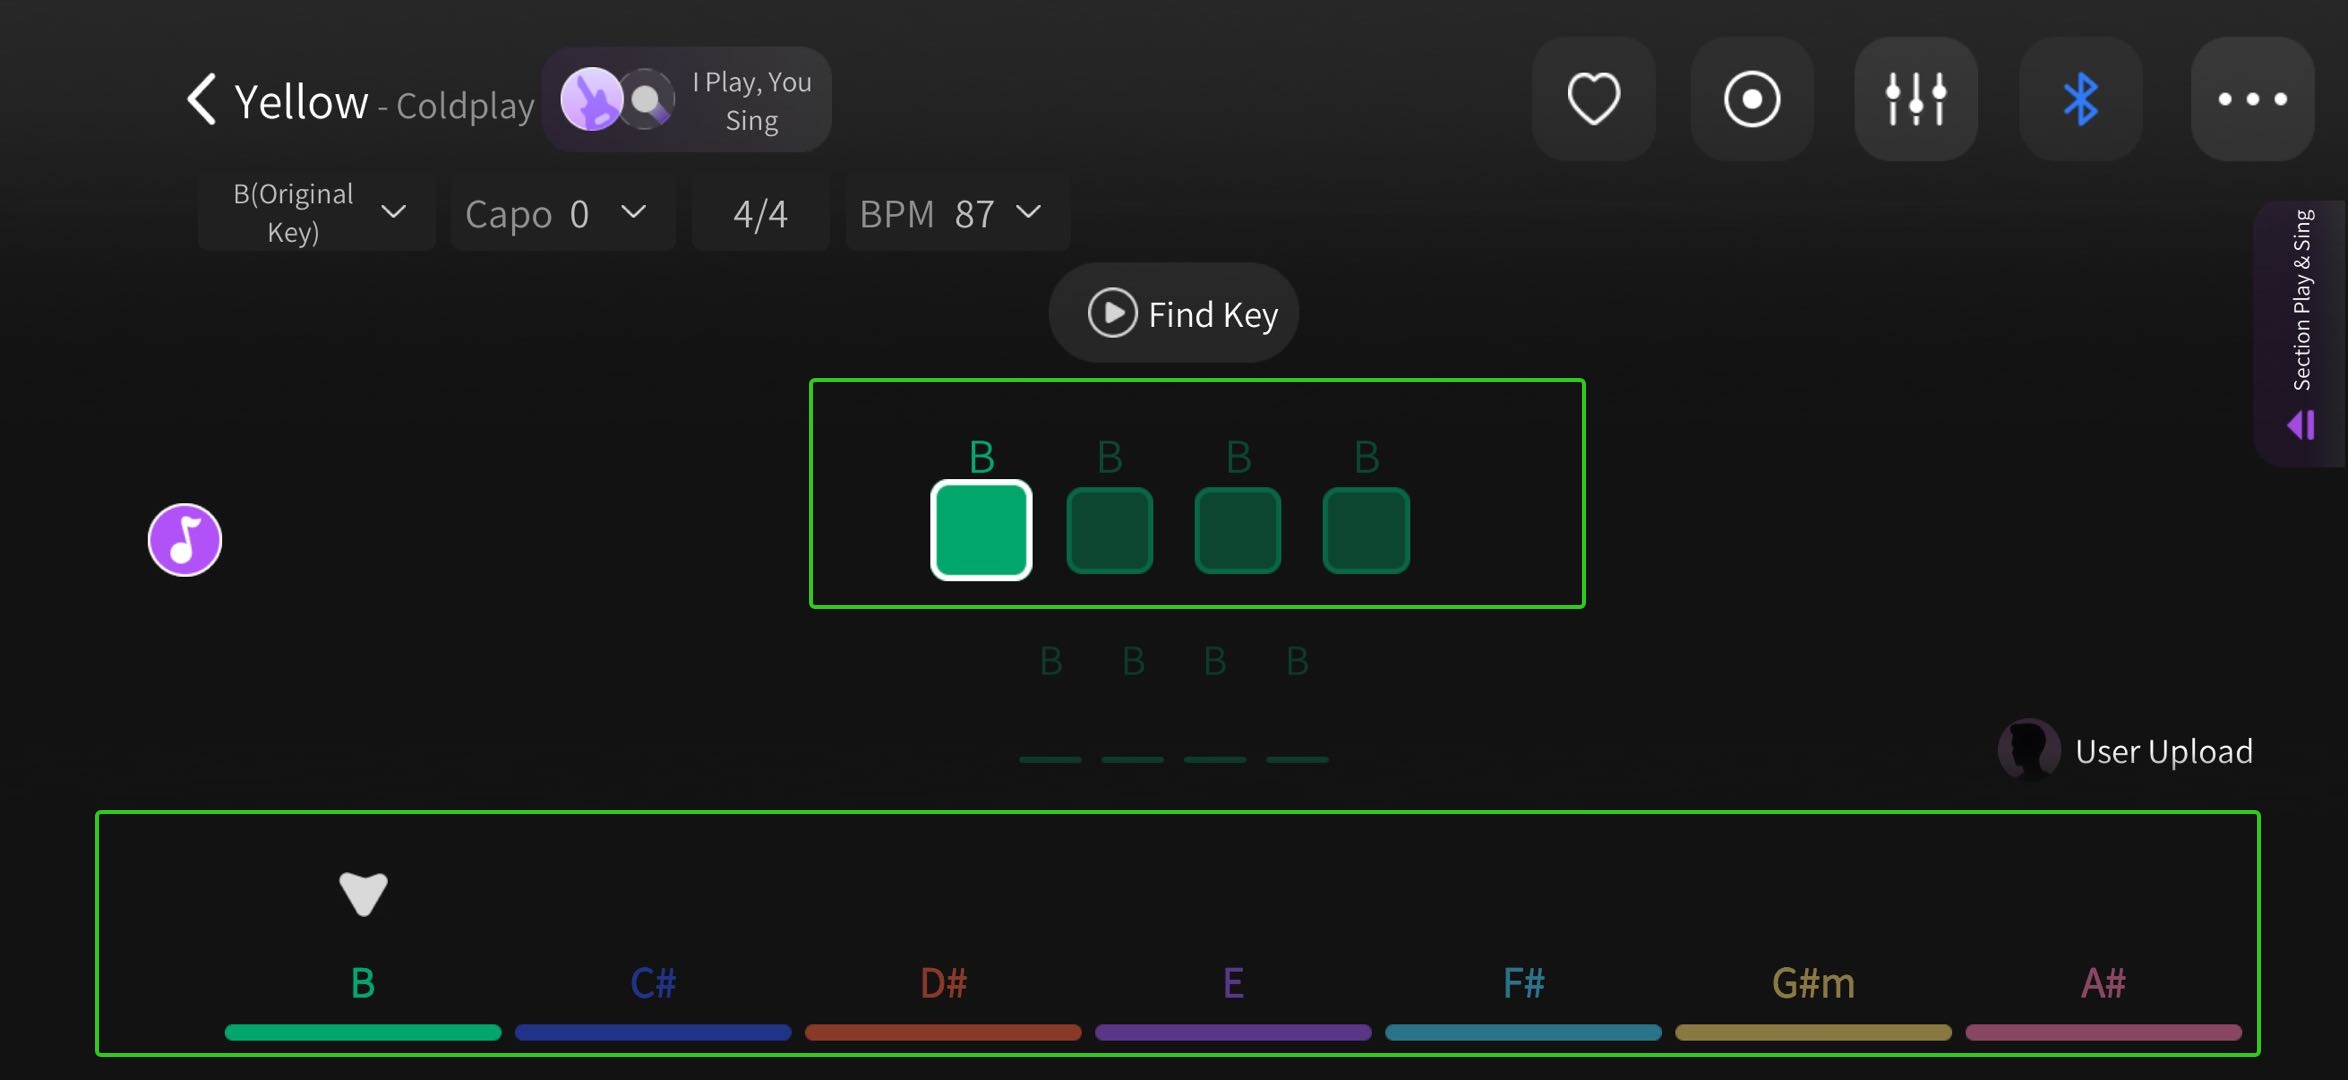Expand the B(Original Key) dropdown
This screenshot has width=2348, height=1080.
click(x=317, y=212)
